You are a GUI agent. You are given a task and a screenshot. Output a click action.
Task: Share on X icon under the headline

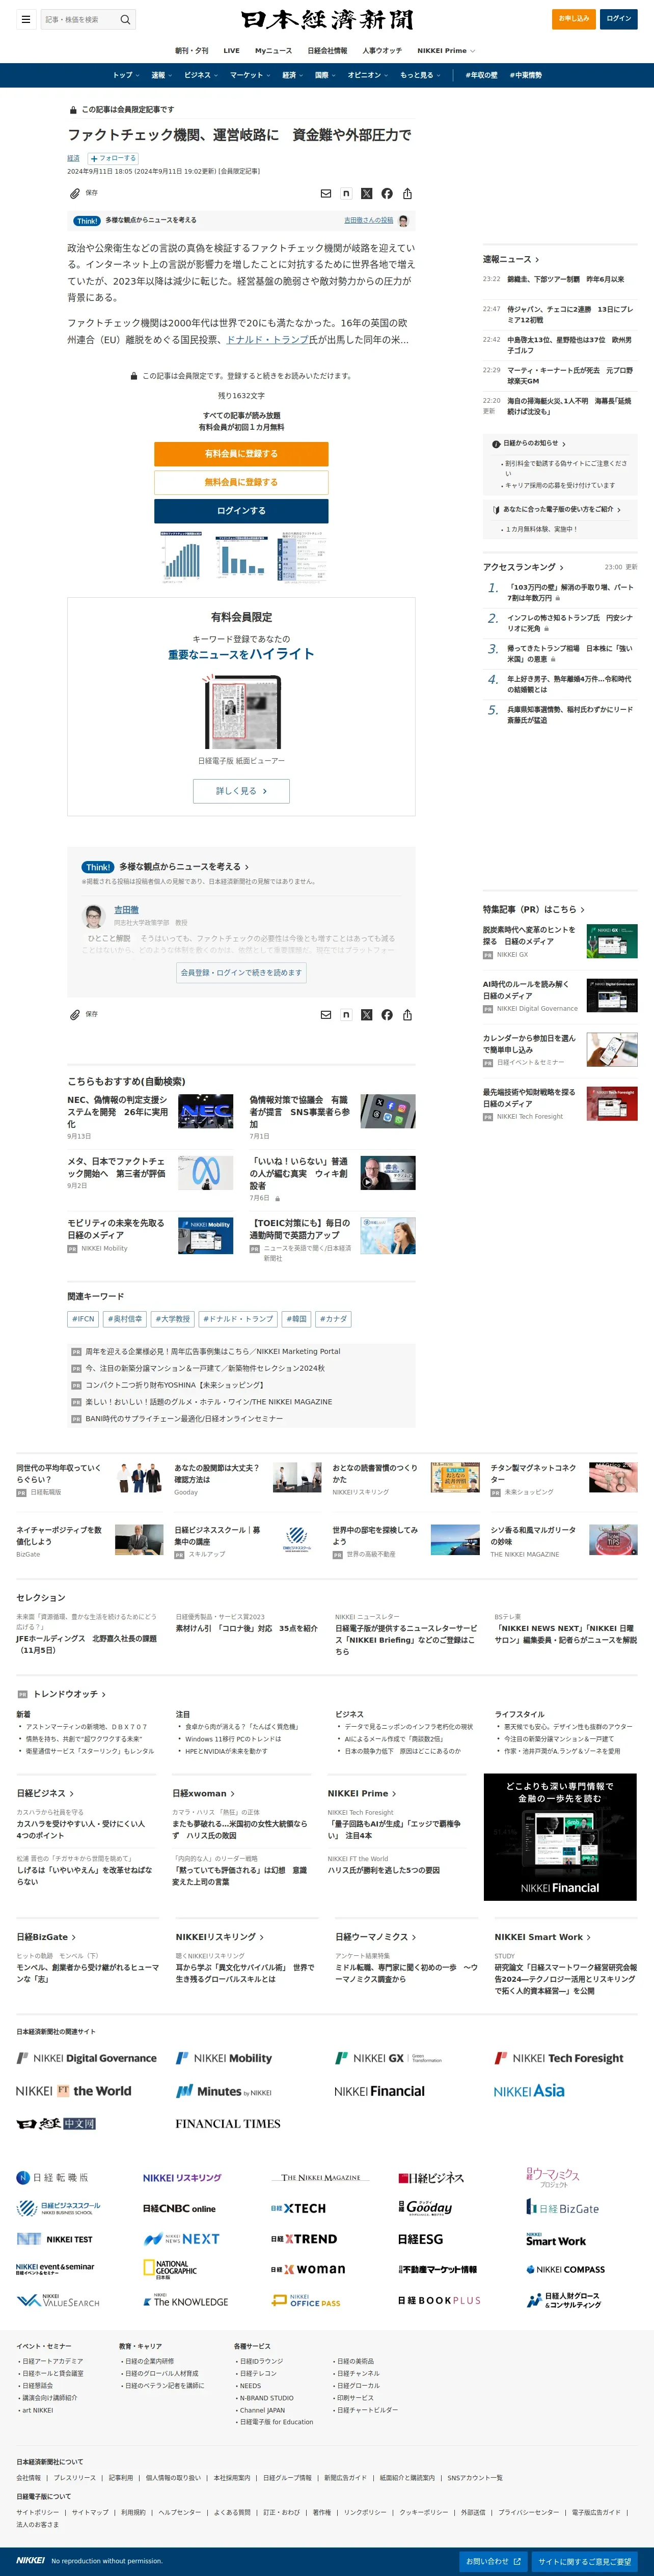[366, 193]
